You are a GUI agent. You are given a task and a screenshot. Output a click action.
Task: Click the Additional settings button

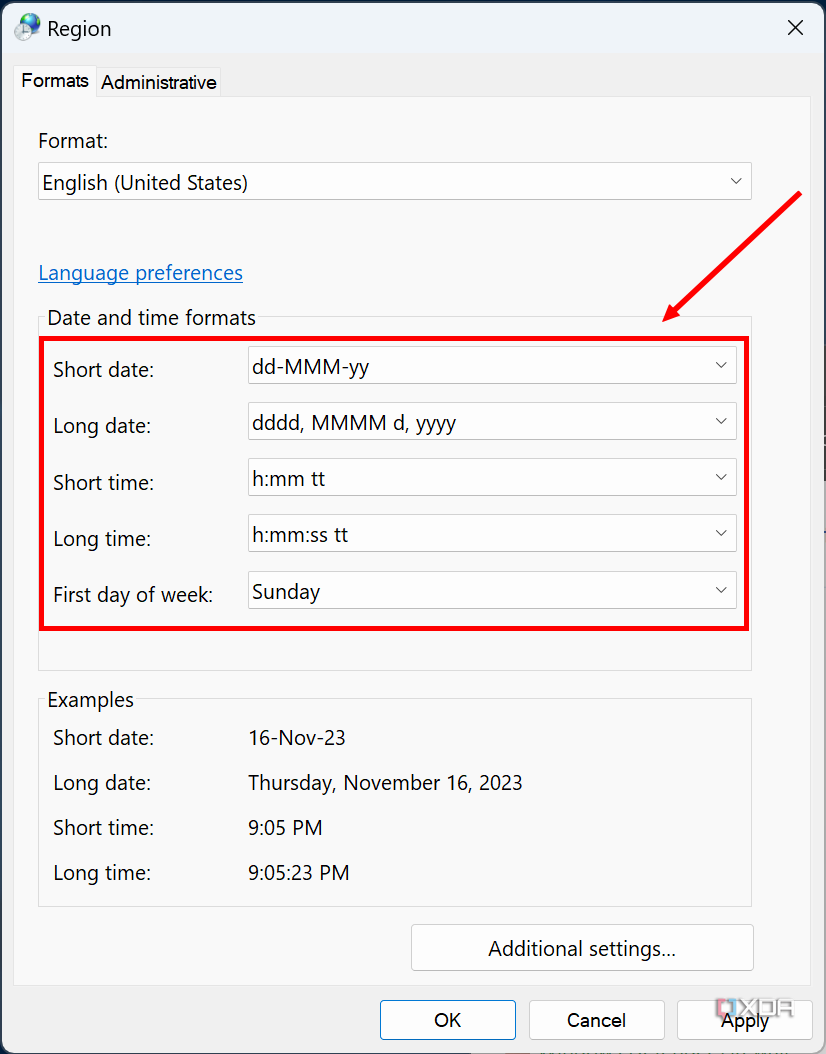click(582, 948)
